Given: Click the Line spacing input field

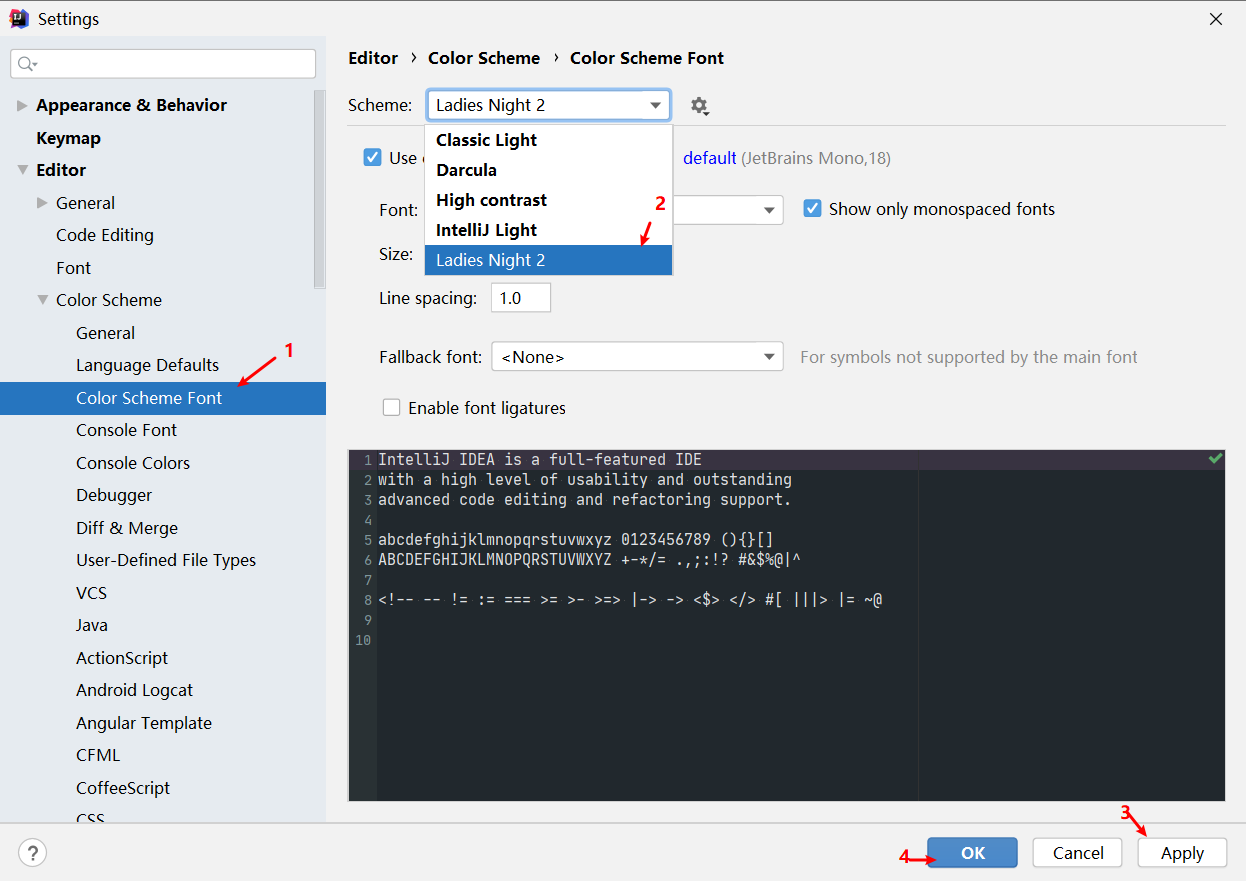Looking at the screenshot, I should coord(521,298).
